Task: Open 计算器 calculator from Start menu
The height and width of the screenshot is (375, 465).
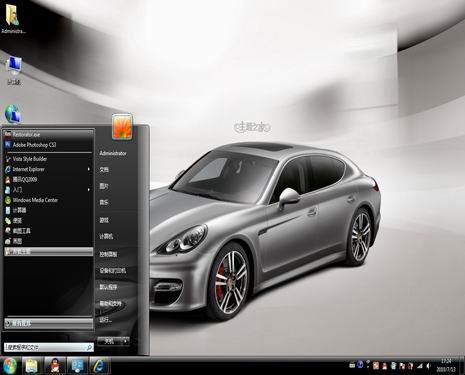Action: pos(48,210)
